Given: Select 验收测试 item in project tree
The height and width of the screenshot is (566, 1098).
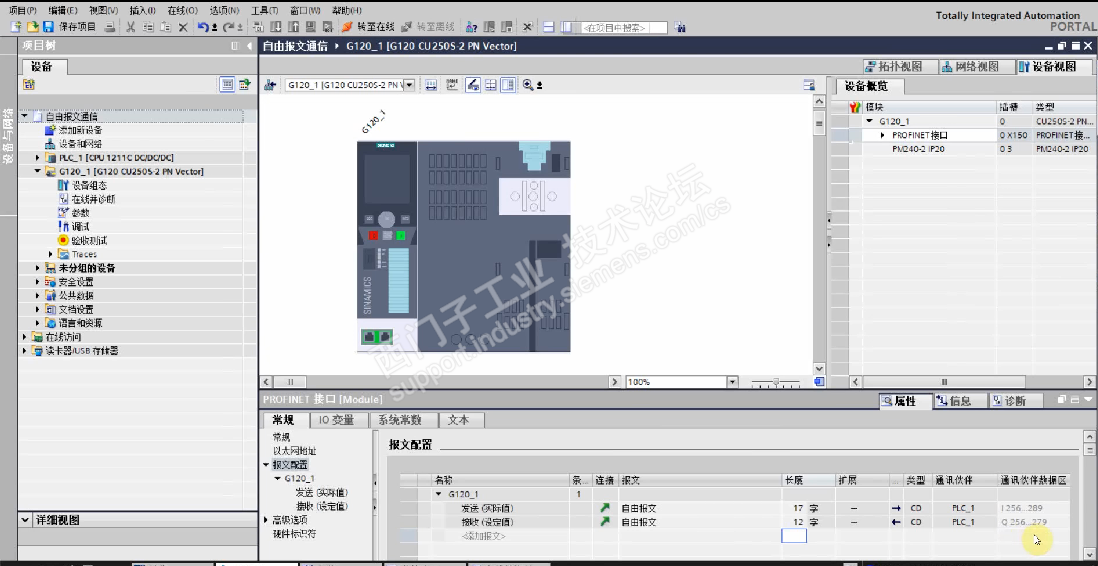Looking at the screenshot, I should pos(88,240).
